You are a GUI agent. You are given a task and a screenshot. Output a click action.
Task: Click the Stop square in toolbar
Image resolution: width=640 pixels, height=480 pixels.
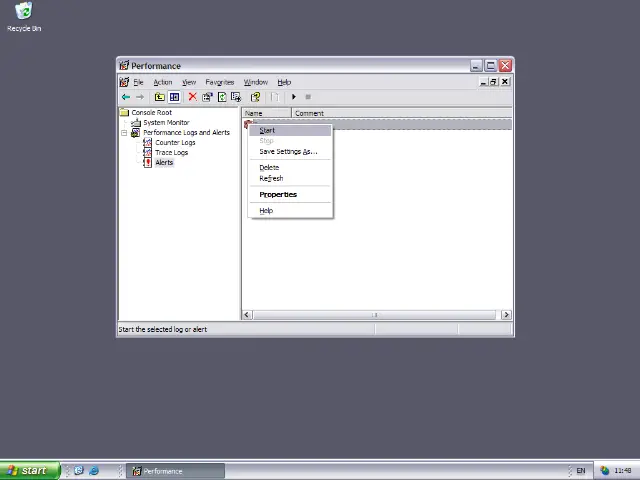pyautogui.click(x=308, y=97)
